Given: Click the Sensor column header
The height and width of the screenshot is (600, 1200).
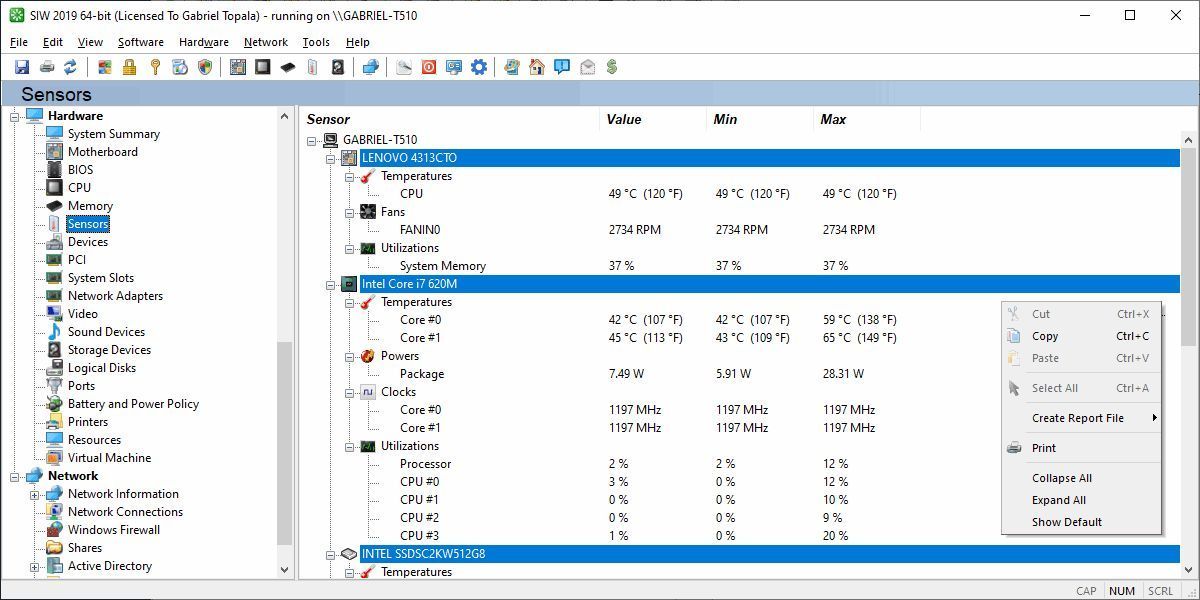Looking at the screenshot, I should pyautogui.click(x=449, y=119).
